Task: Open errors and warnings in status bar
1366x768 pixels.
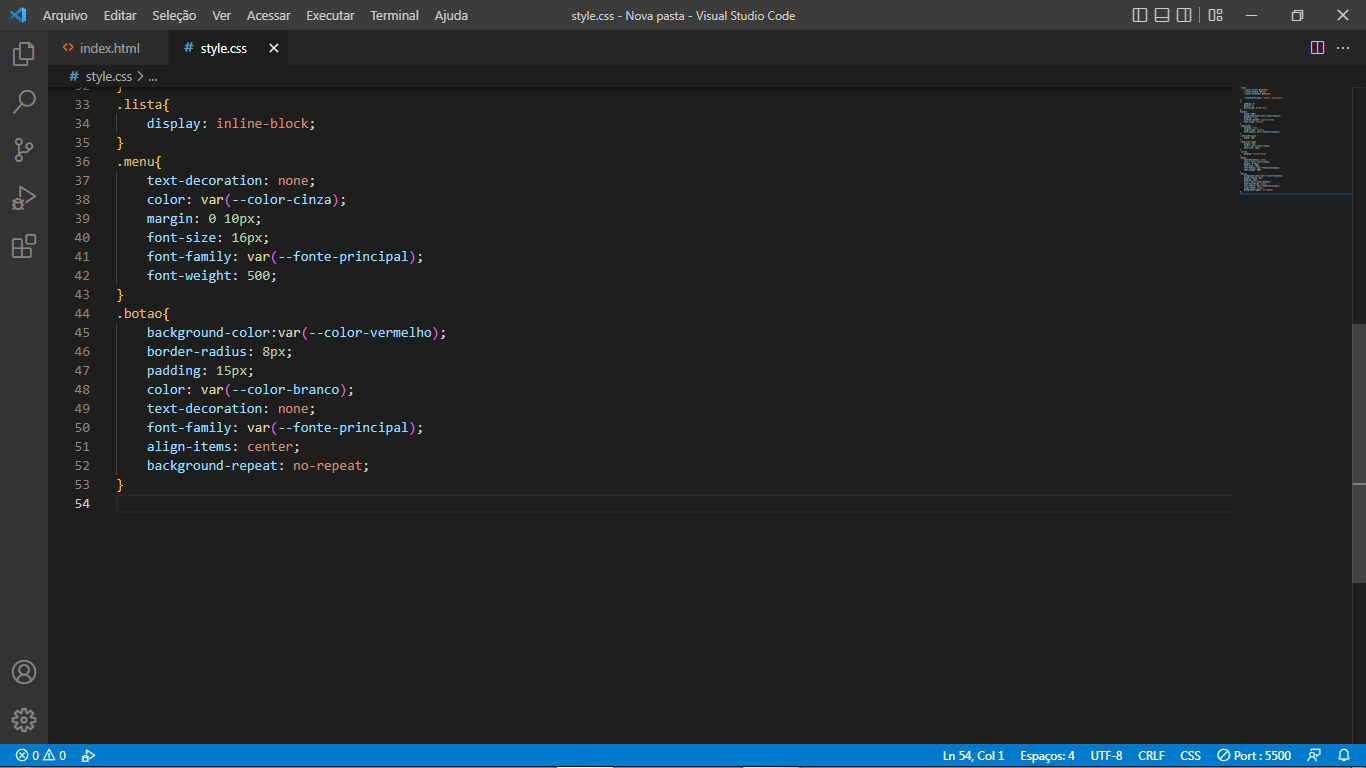Action: 41,756
